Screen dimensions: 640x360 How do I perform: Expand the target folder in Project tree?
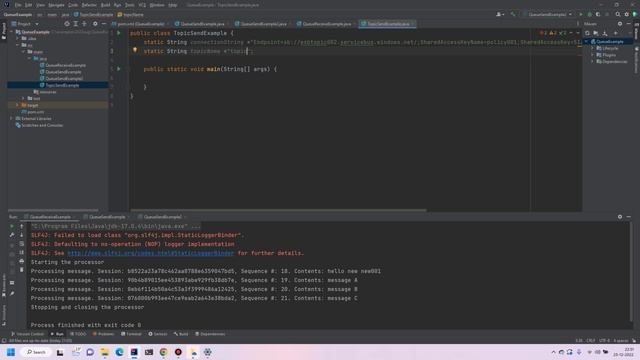click(18, 105)
